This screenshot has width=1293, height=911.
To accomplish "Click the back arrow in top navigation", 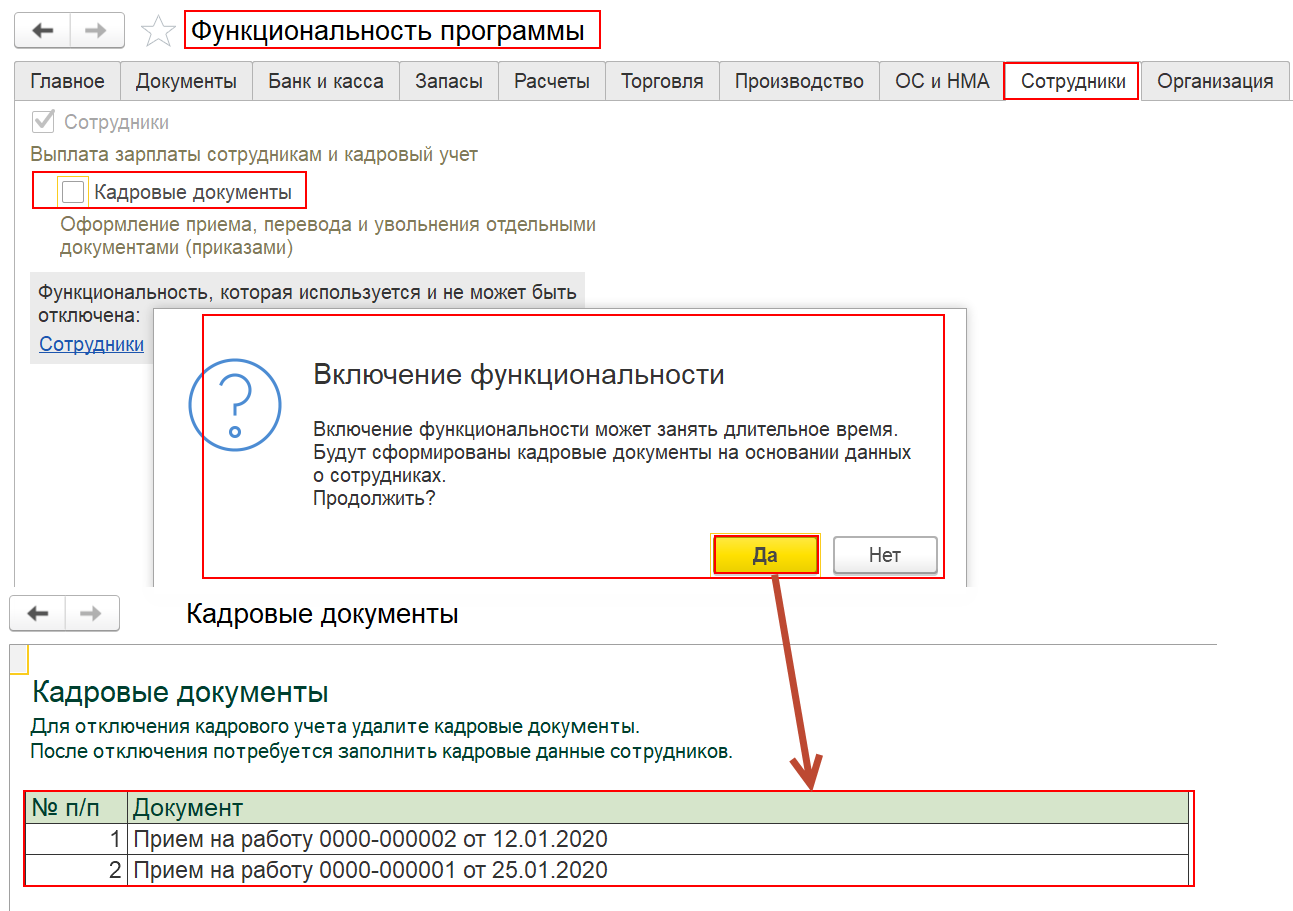I will 42,30.
